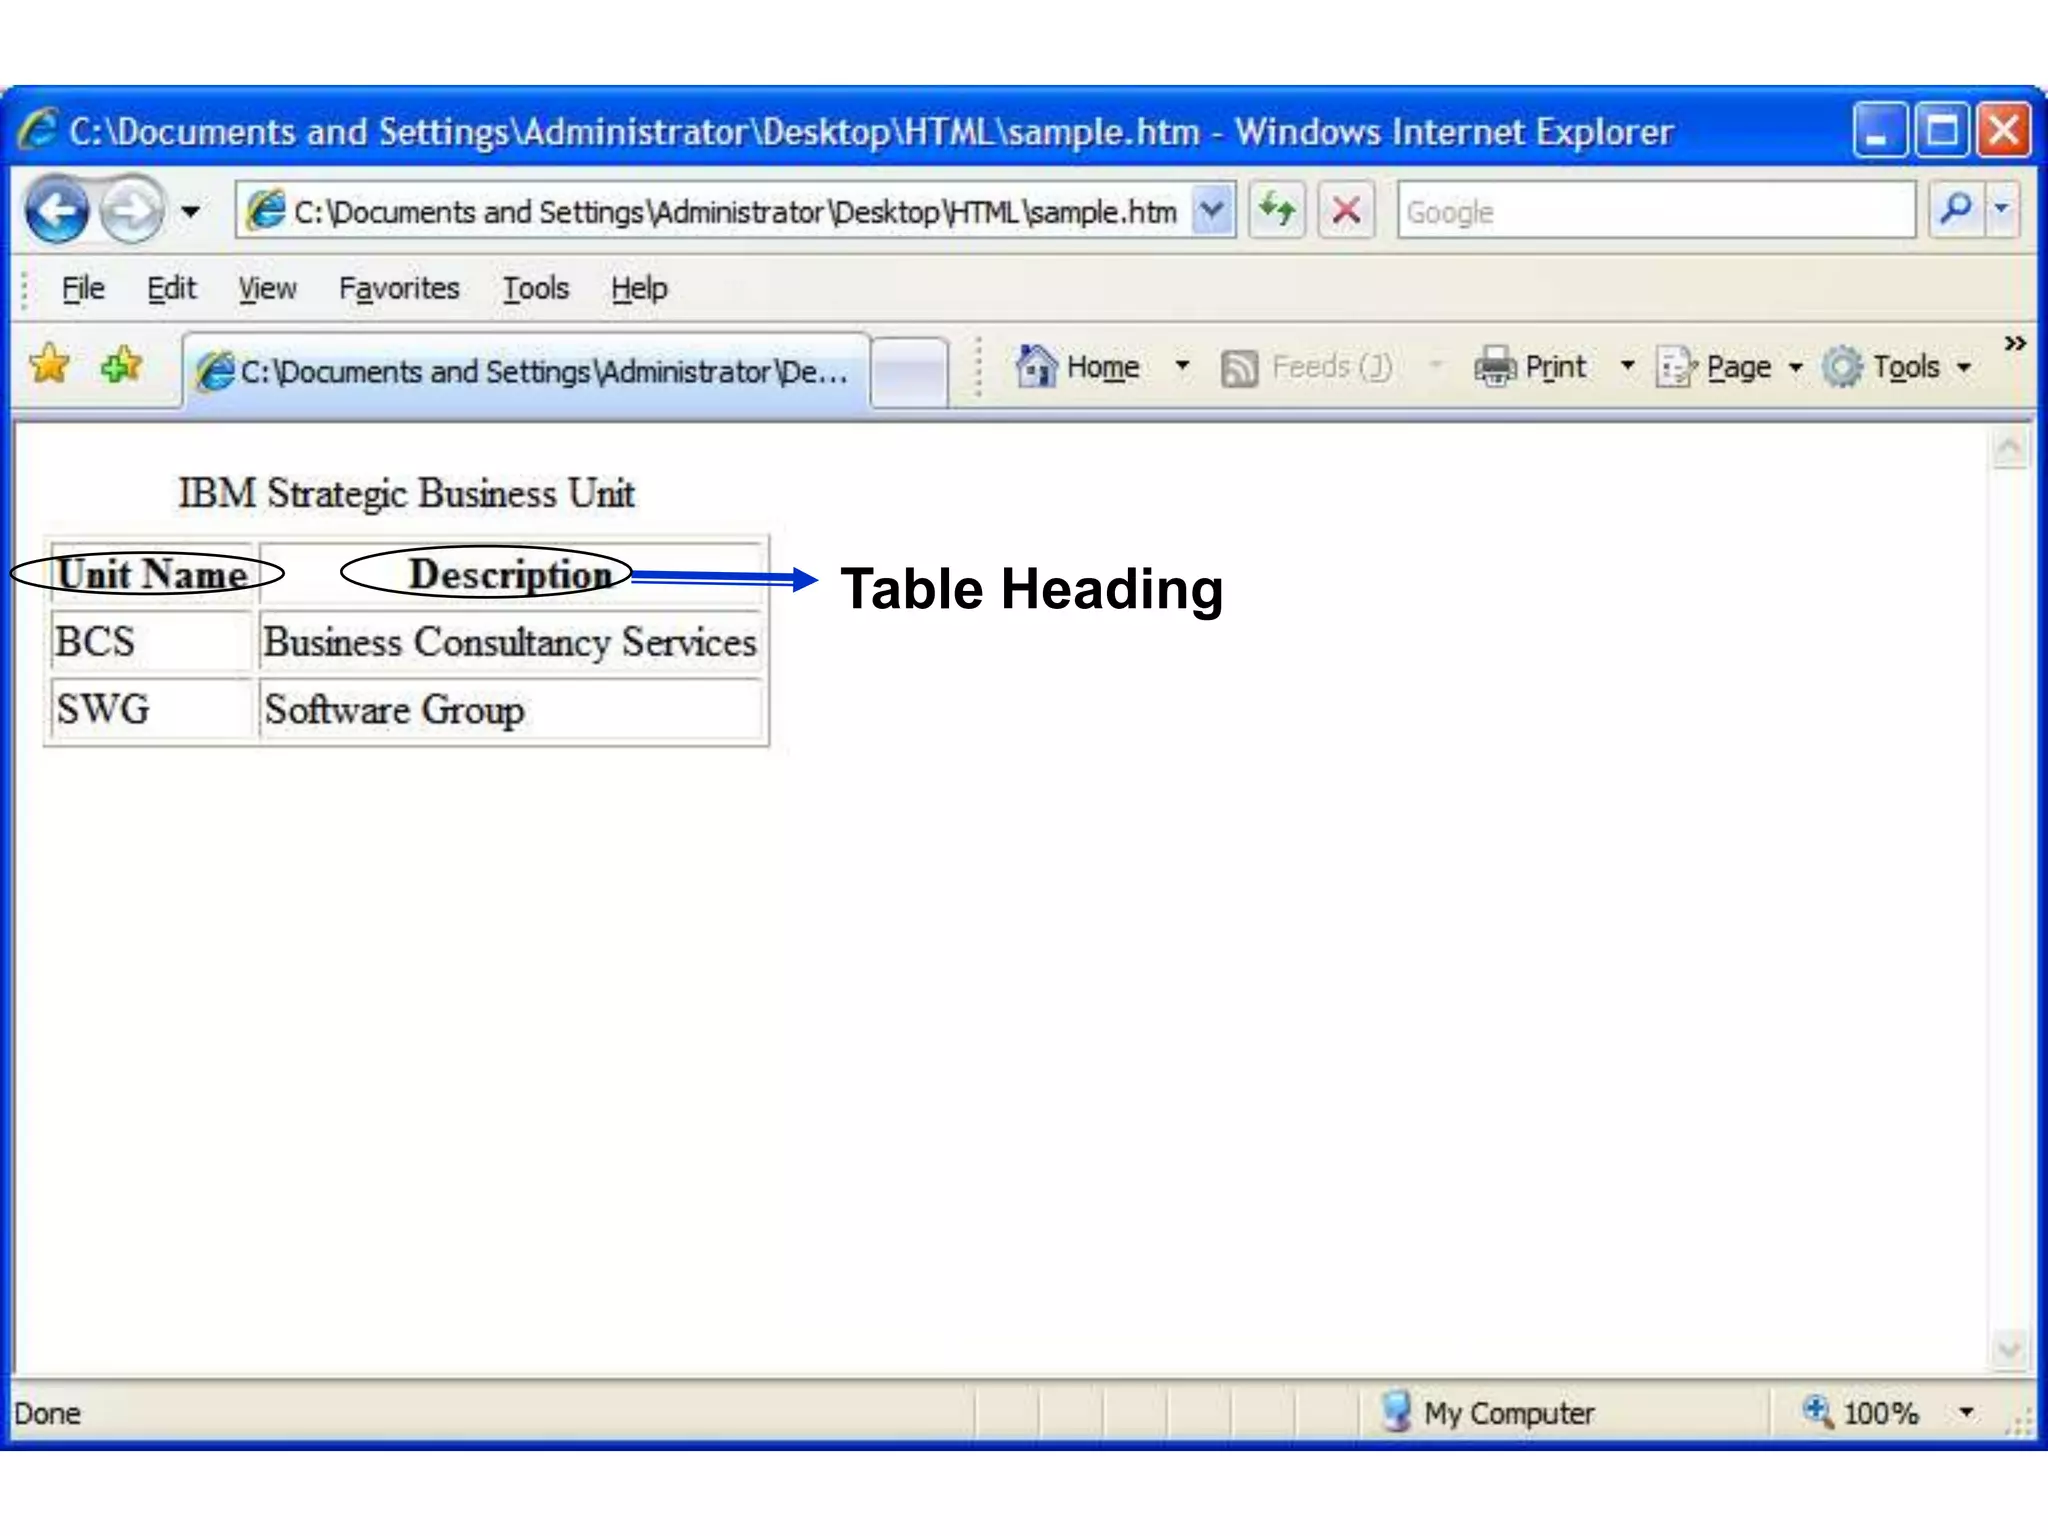Viewport: 2048px width, 1536px height.
Task: Click the scrollbar up arrow
Action: click(2010, 448)
